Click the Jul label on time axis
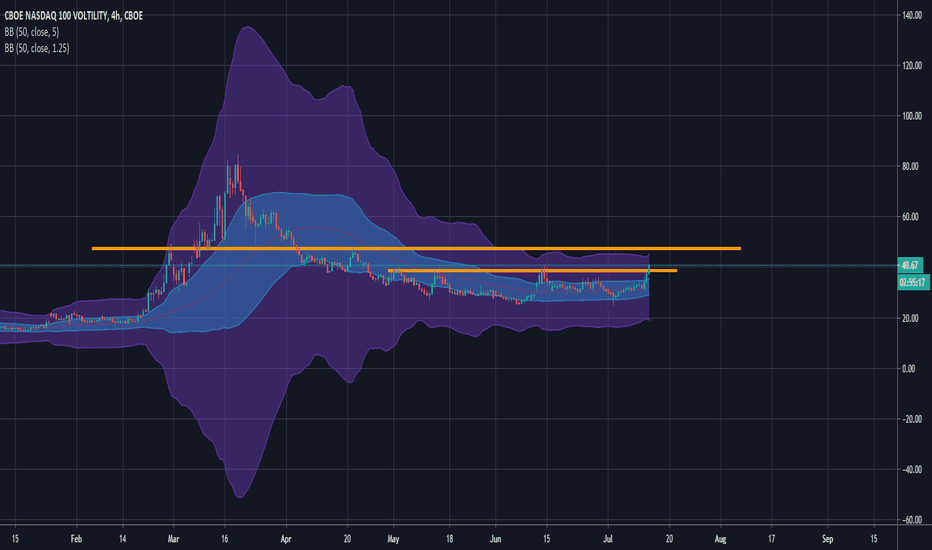Screen dimensions: 932x550 coord(608,539)
